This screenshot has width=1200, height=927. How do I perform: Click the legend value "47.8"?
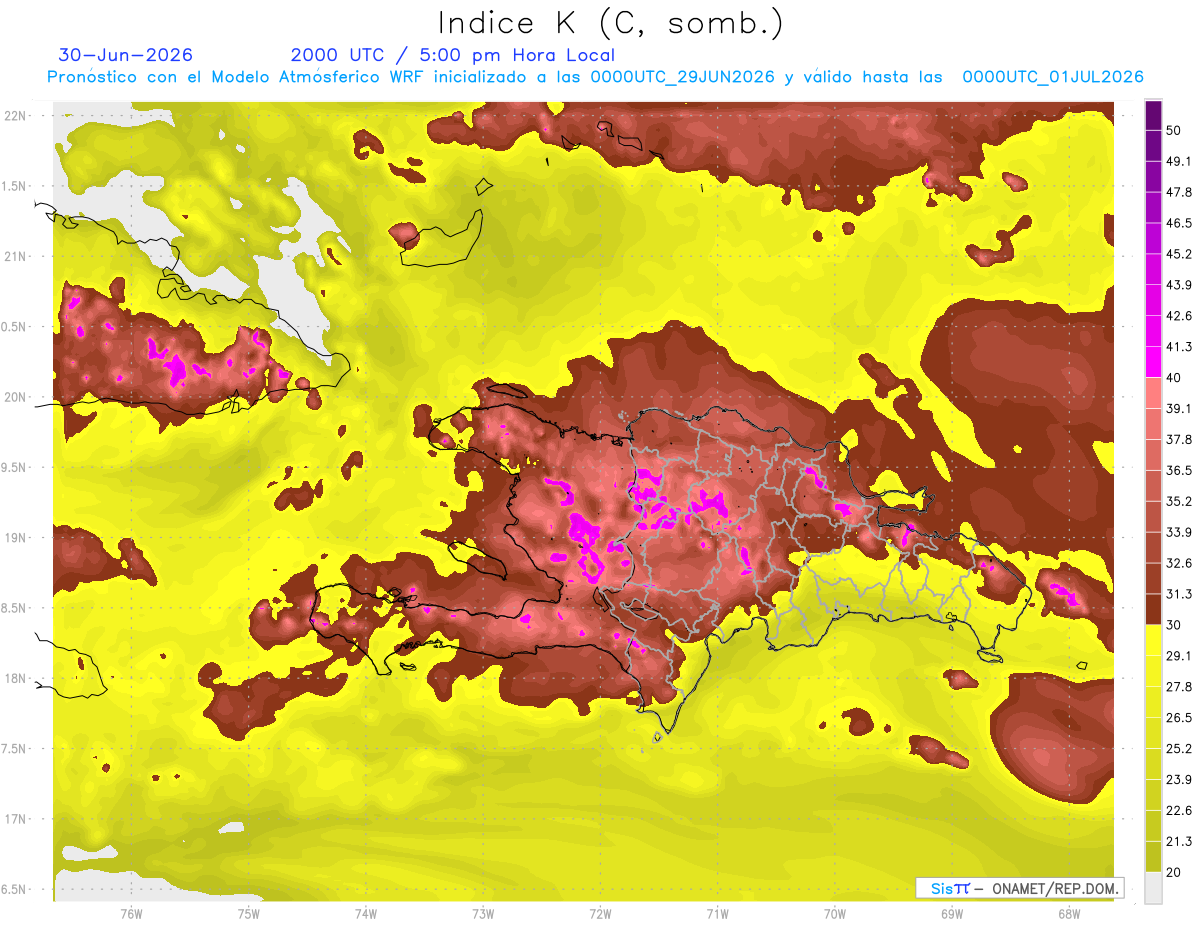[1179, 192]
